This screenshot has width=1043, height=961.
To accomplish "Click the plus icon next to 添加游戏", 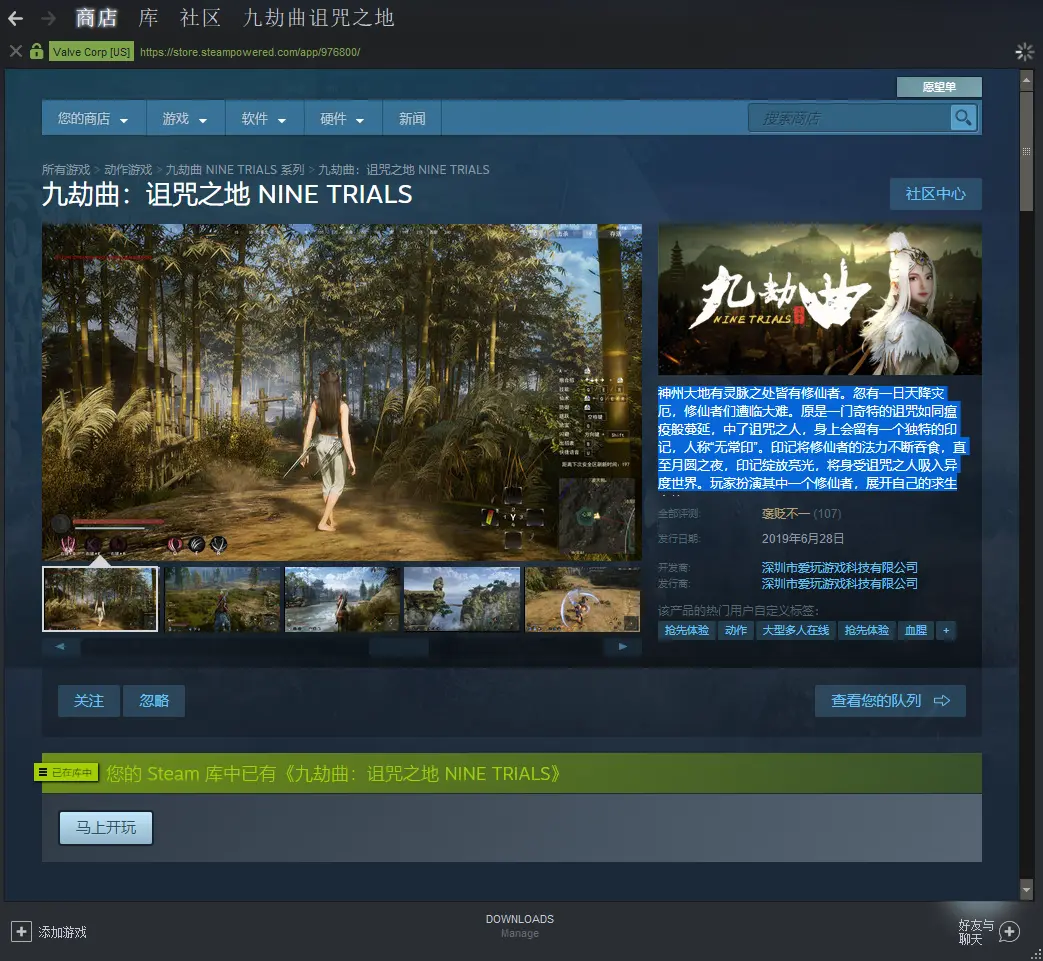I will [x=21, y=932].
